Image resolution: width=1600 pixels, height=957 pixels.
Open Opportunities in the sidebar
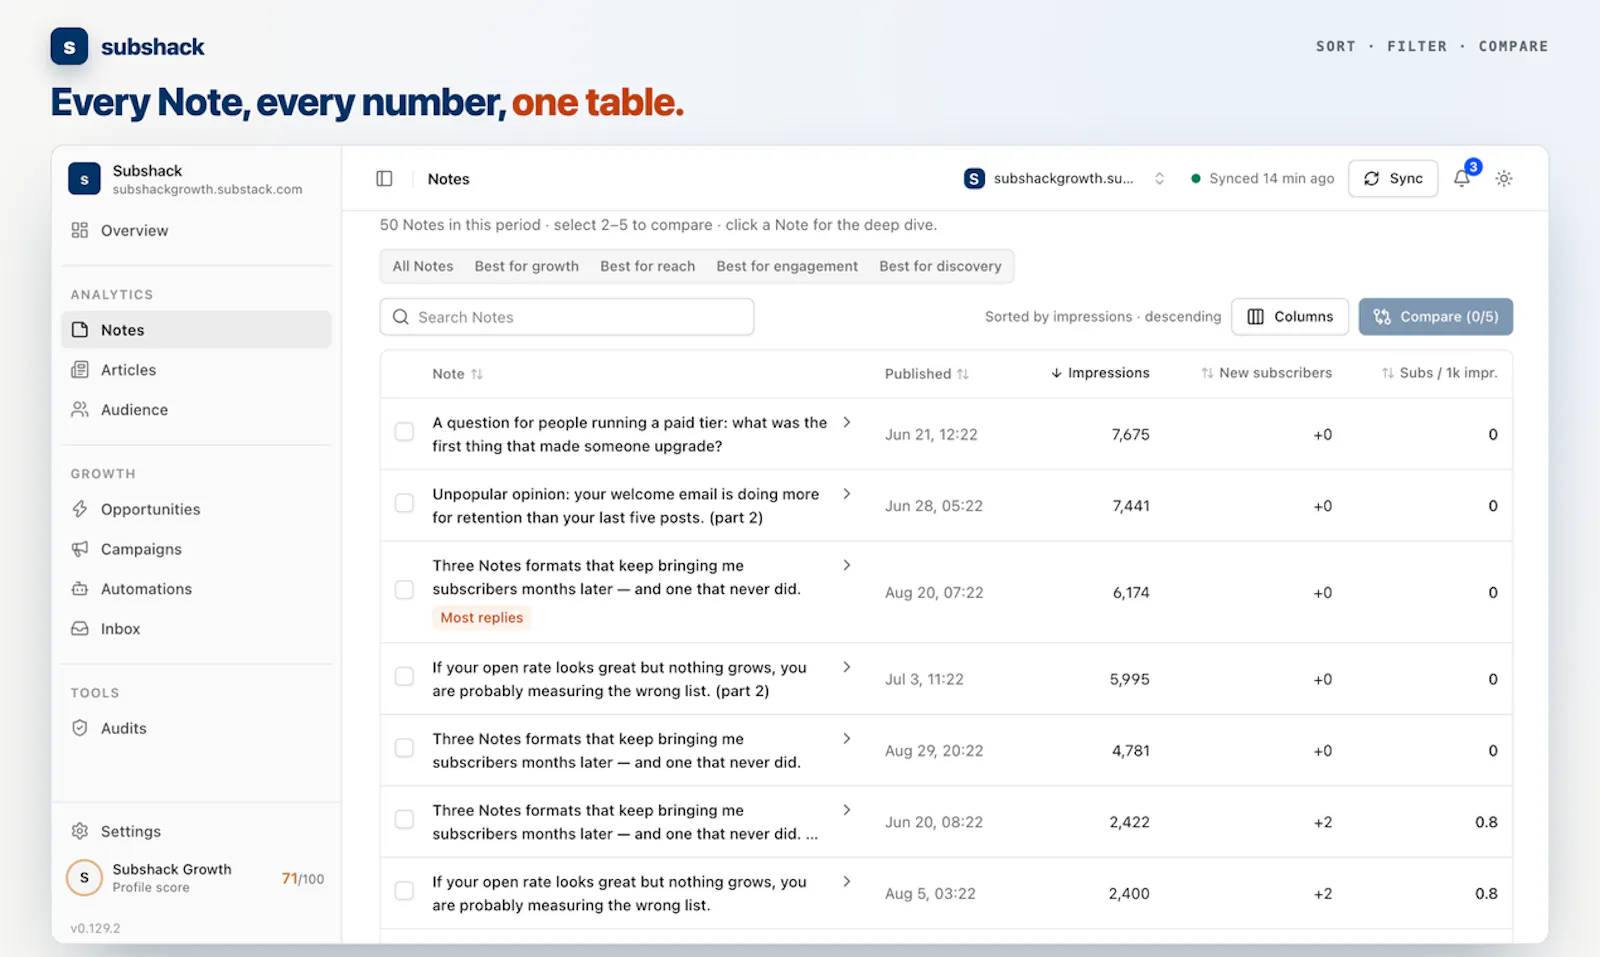tap(196, 509)
